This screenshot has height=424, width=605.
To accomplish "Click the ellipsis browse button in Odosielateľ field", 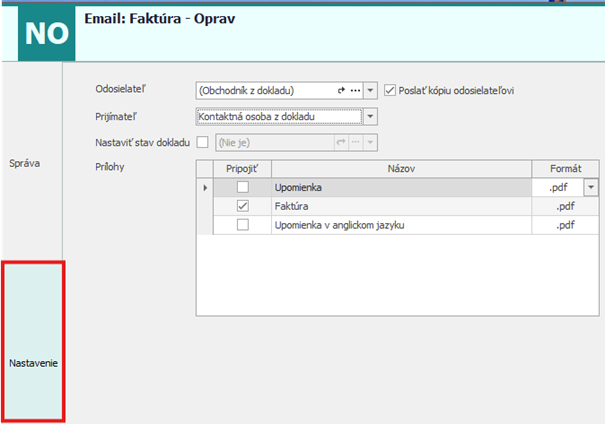I will click(x=354, y=90).
